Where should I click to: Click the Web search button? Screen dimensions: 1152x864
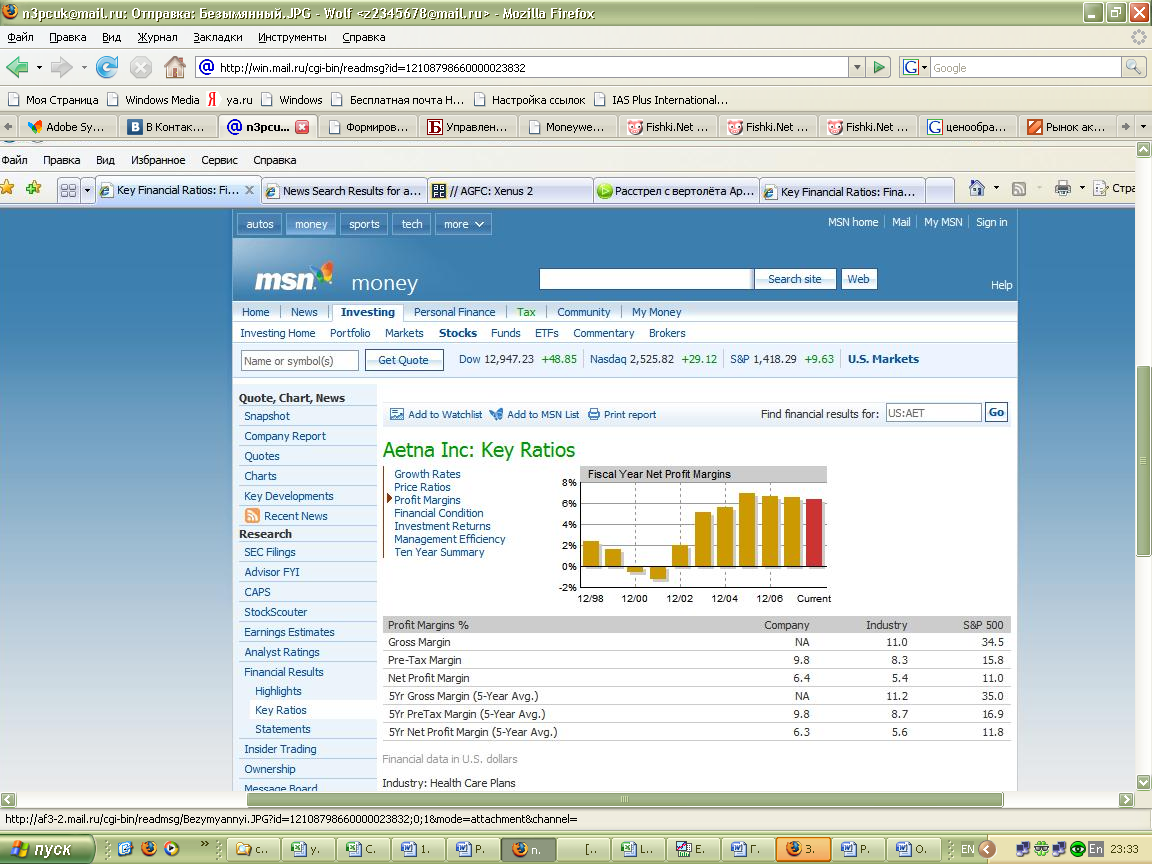[858, 279]
